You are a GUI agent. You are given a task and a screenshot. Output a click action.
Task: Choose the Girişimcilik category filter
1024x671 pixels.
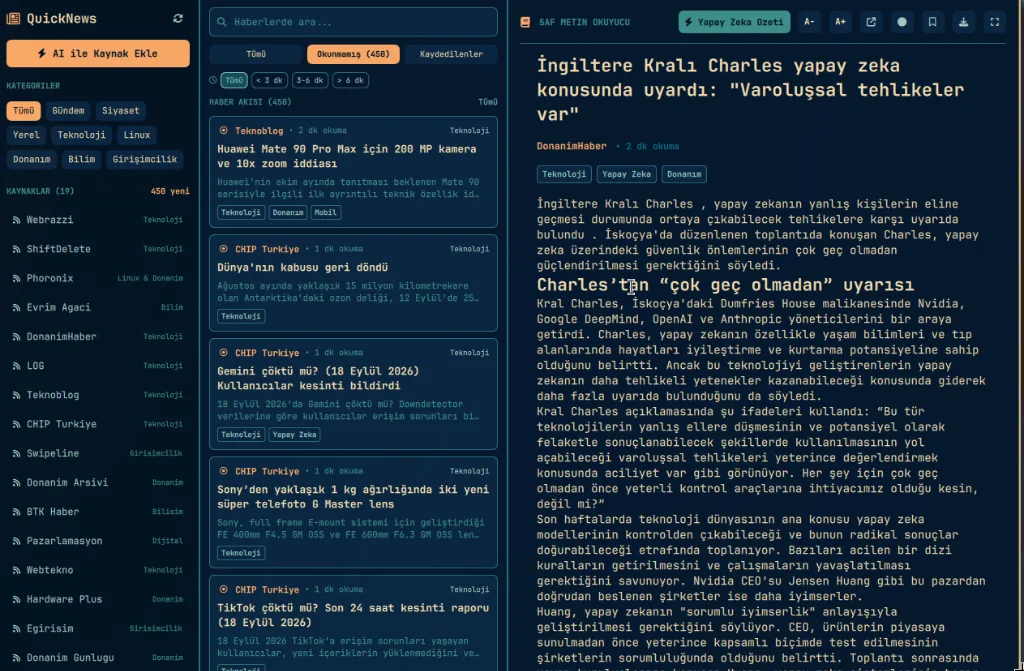[x=144, y=159]
